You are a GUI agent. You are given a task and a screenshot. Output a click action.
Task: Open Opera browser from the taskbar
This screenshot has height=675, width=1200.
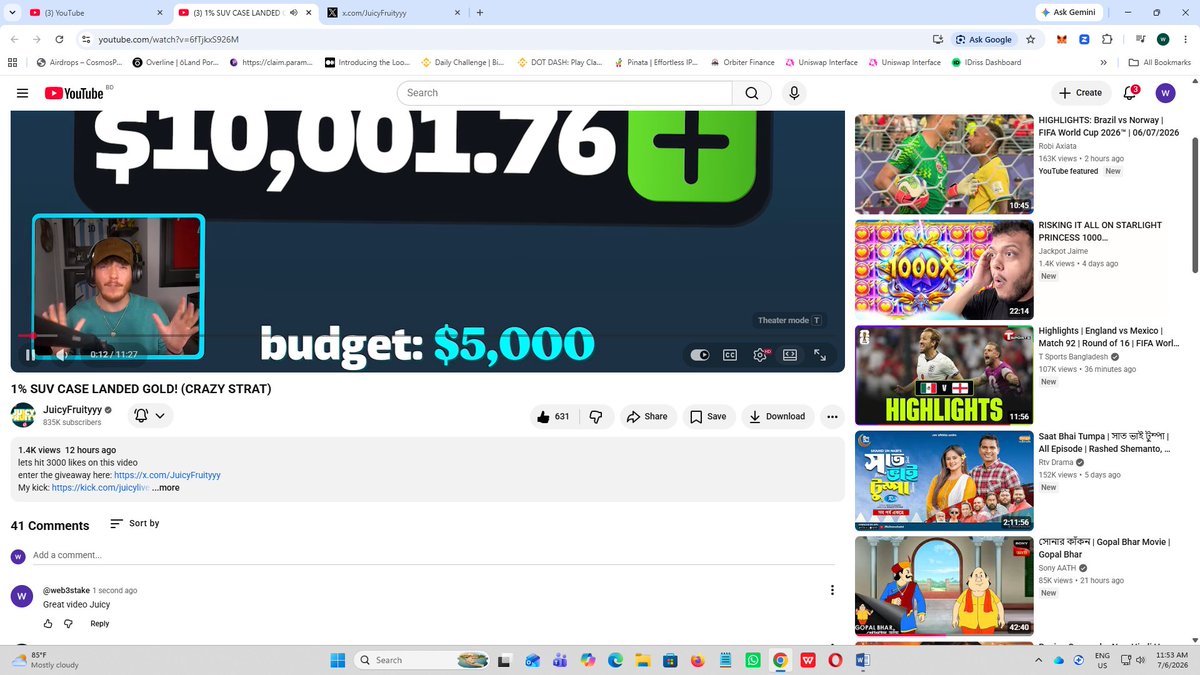pyautogui.click(x=835, y=660)
